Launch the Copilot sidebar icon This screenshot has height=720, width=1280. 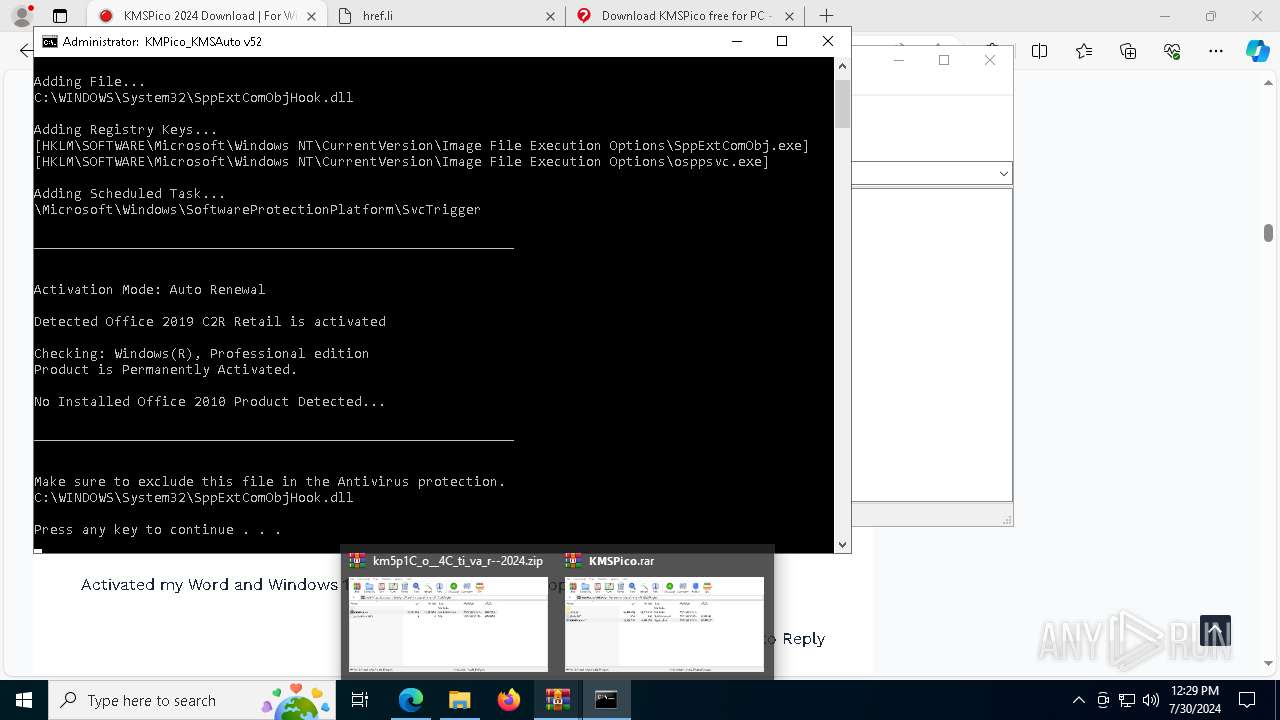pyautogui.click(x=1257, y=51)
